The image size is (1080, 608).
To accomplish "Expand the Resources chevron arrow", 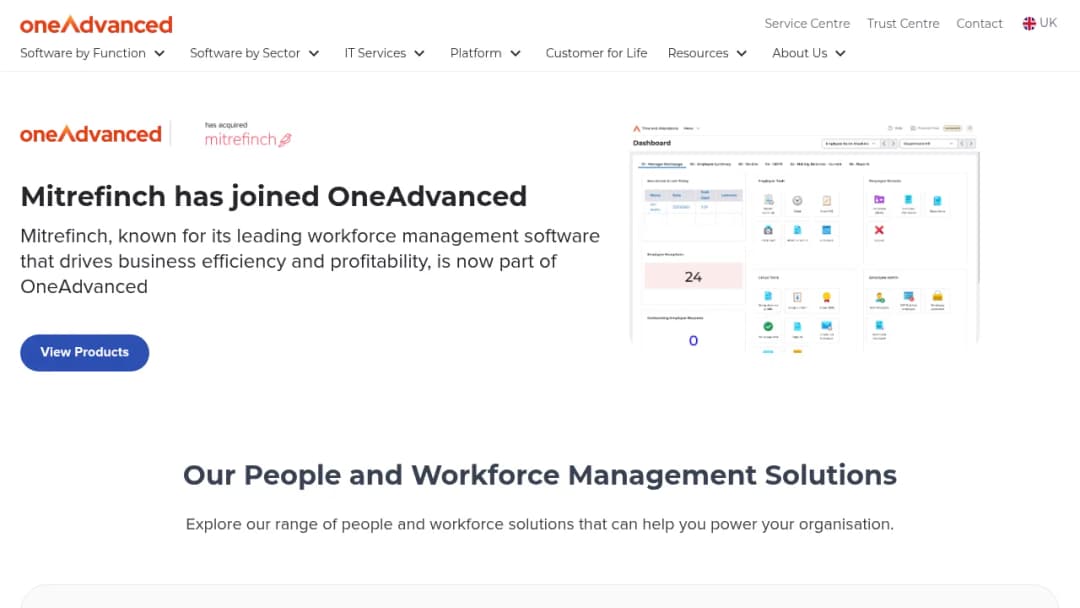I will pyautogui.click(x=742, y=54).
